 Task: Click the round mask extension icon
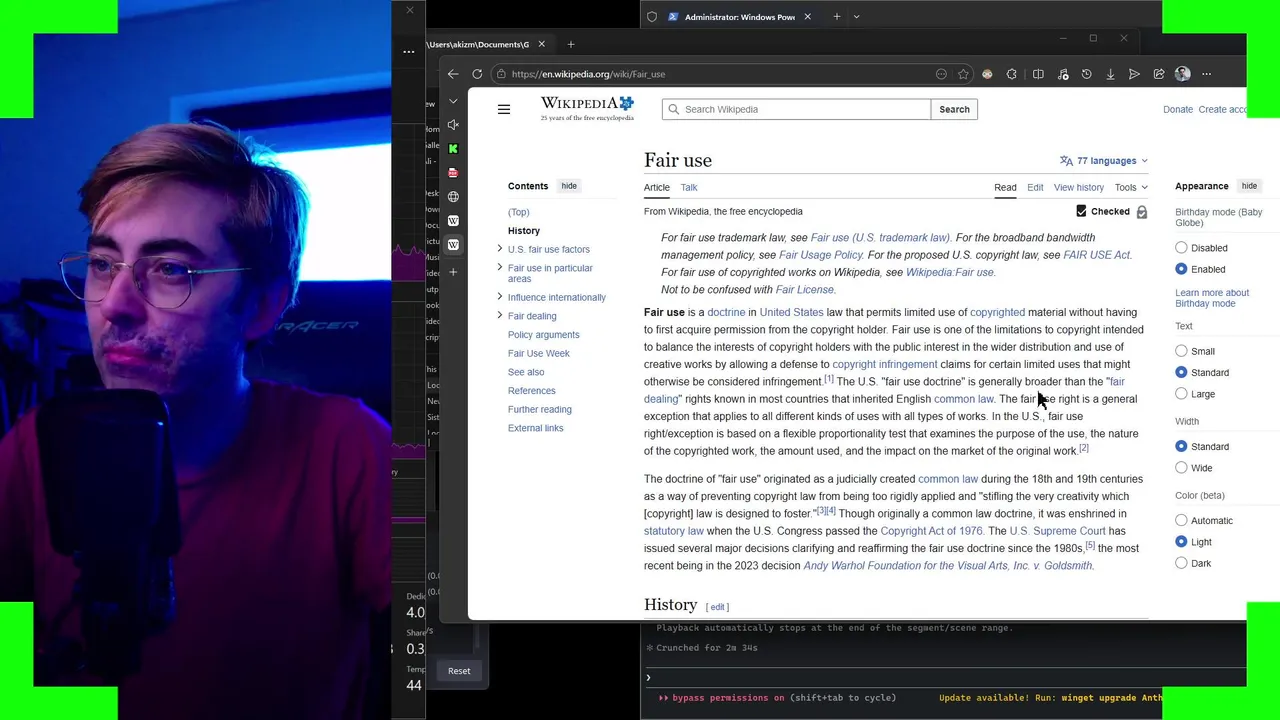(x=987, y=74)
